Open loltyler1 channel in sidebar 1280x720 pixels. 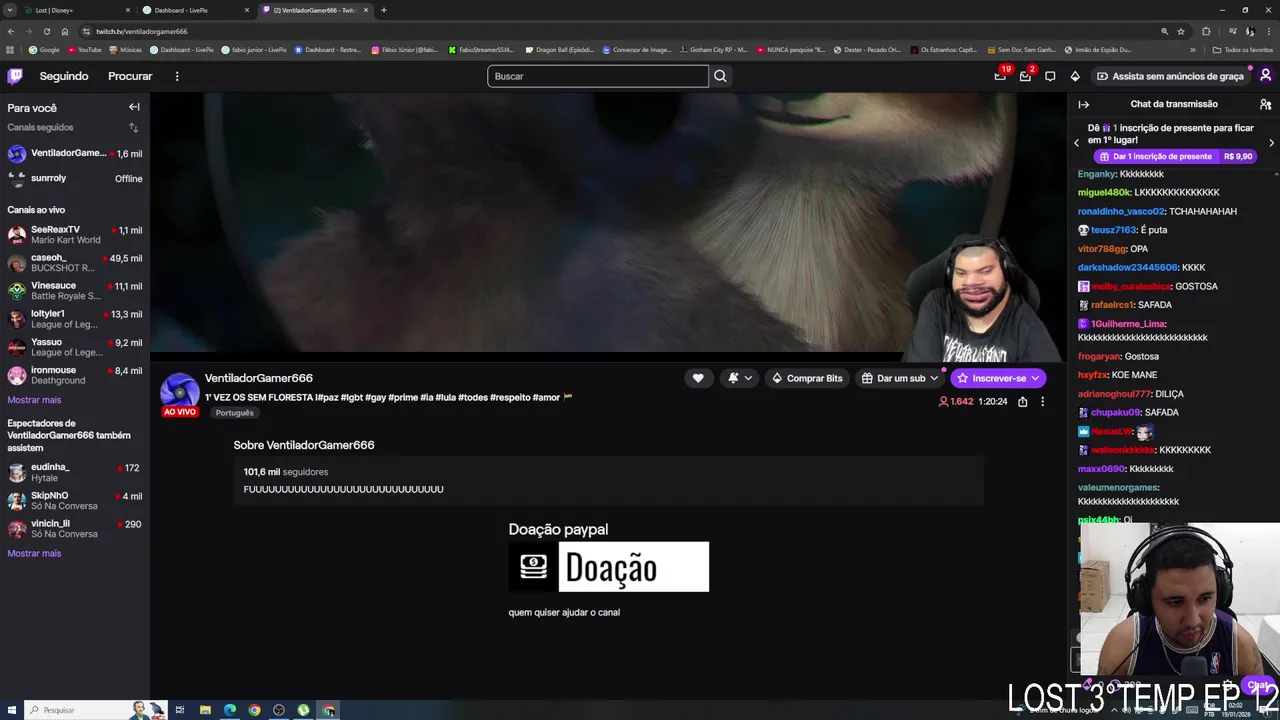pos(75,319)
